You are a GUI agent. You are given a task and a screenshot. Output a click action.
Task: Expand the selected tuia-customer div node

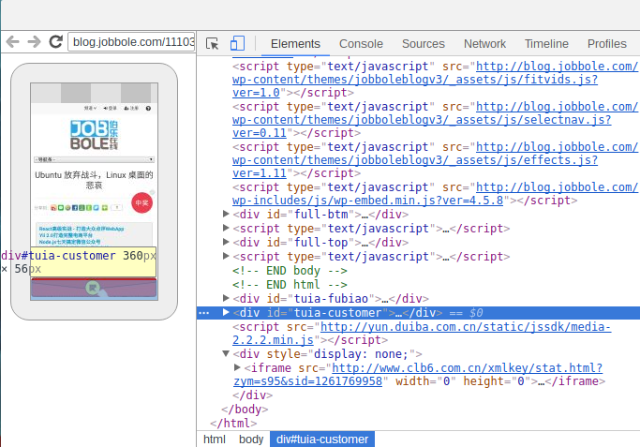pos(226,312)
